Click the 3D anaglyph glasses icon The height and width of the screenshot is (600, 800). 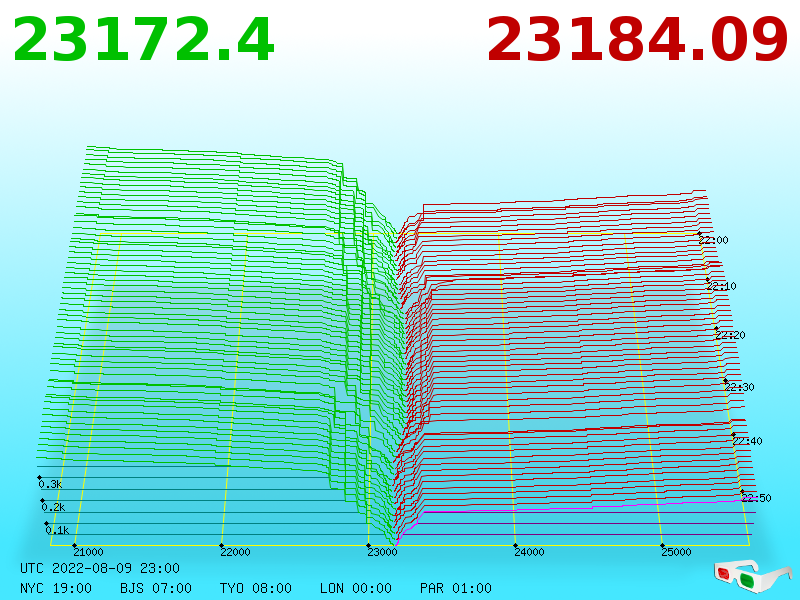tap(753, 576)
